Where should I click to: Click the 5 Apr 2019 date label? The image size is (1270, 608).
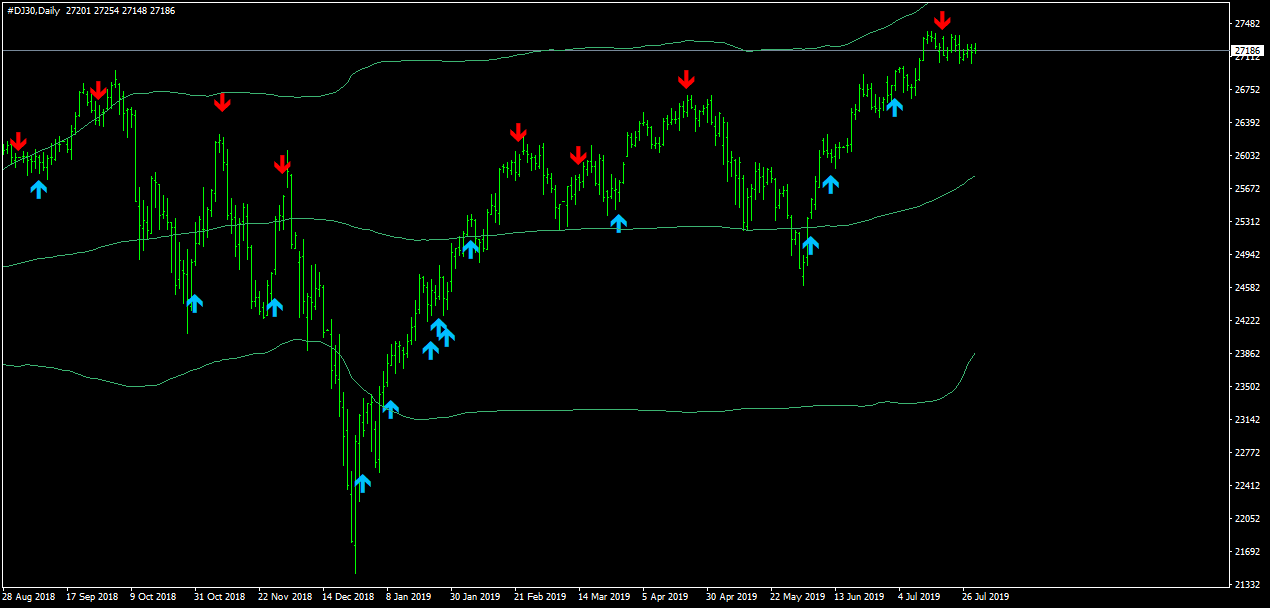pos(666,597)
